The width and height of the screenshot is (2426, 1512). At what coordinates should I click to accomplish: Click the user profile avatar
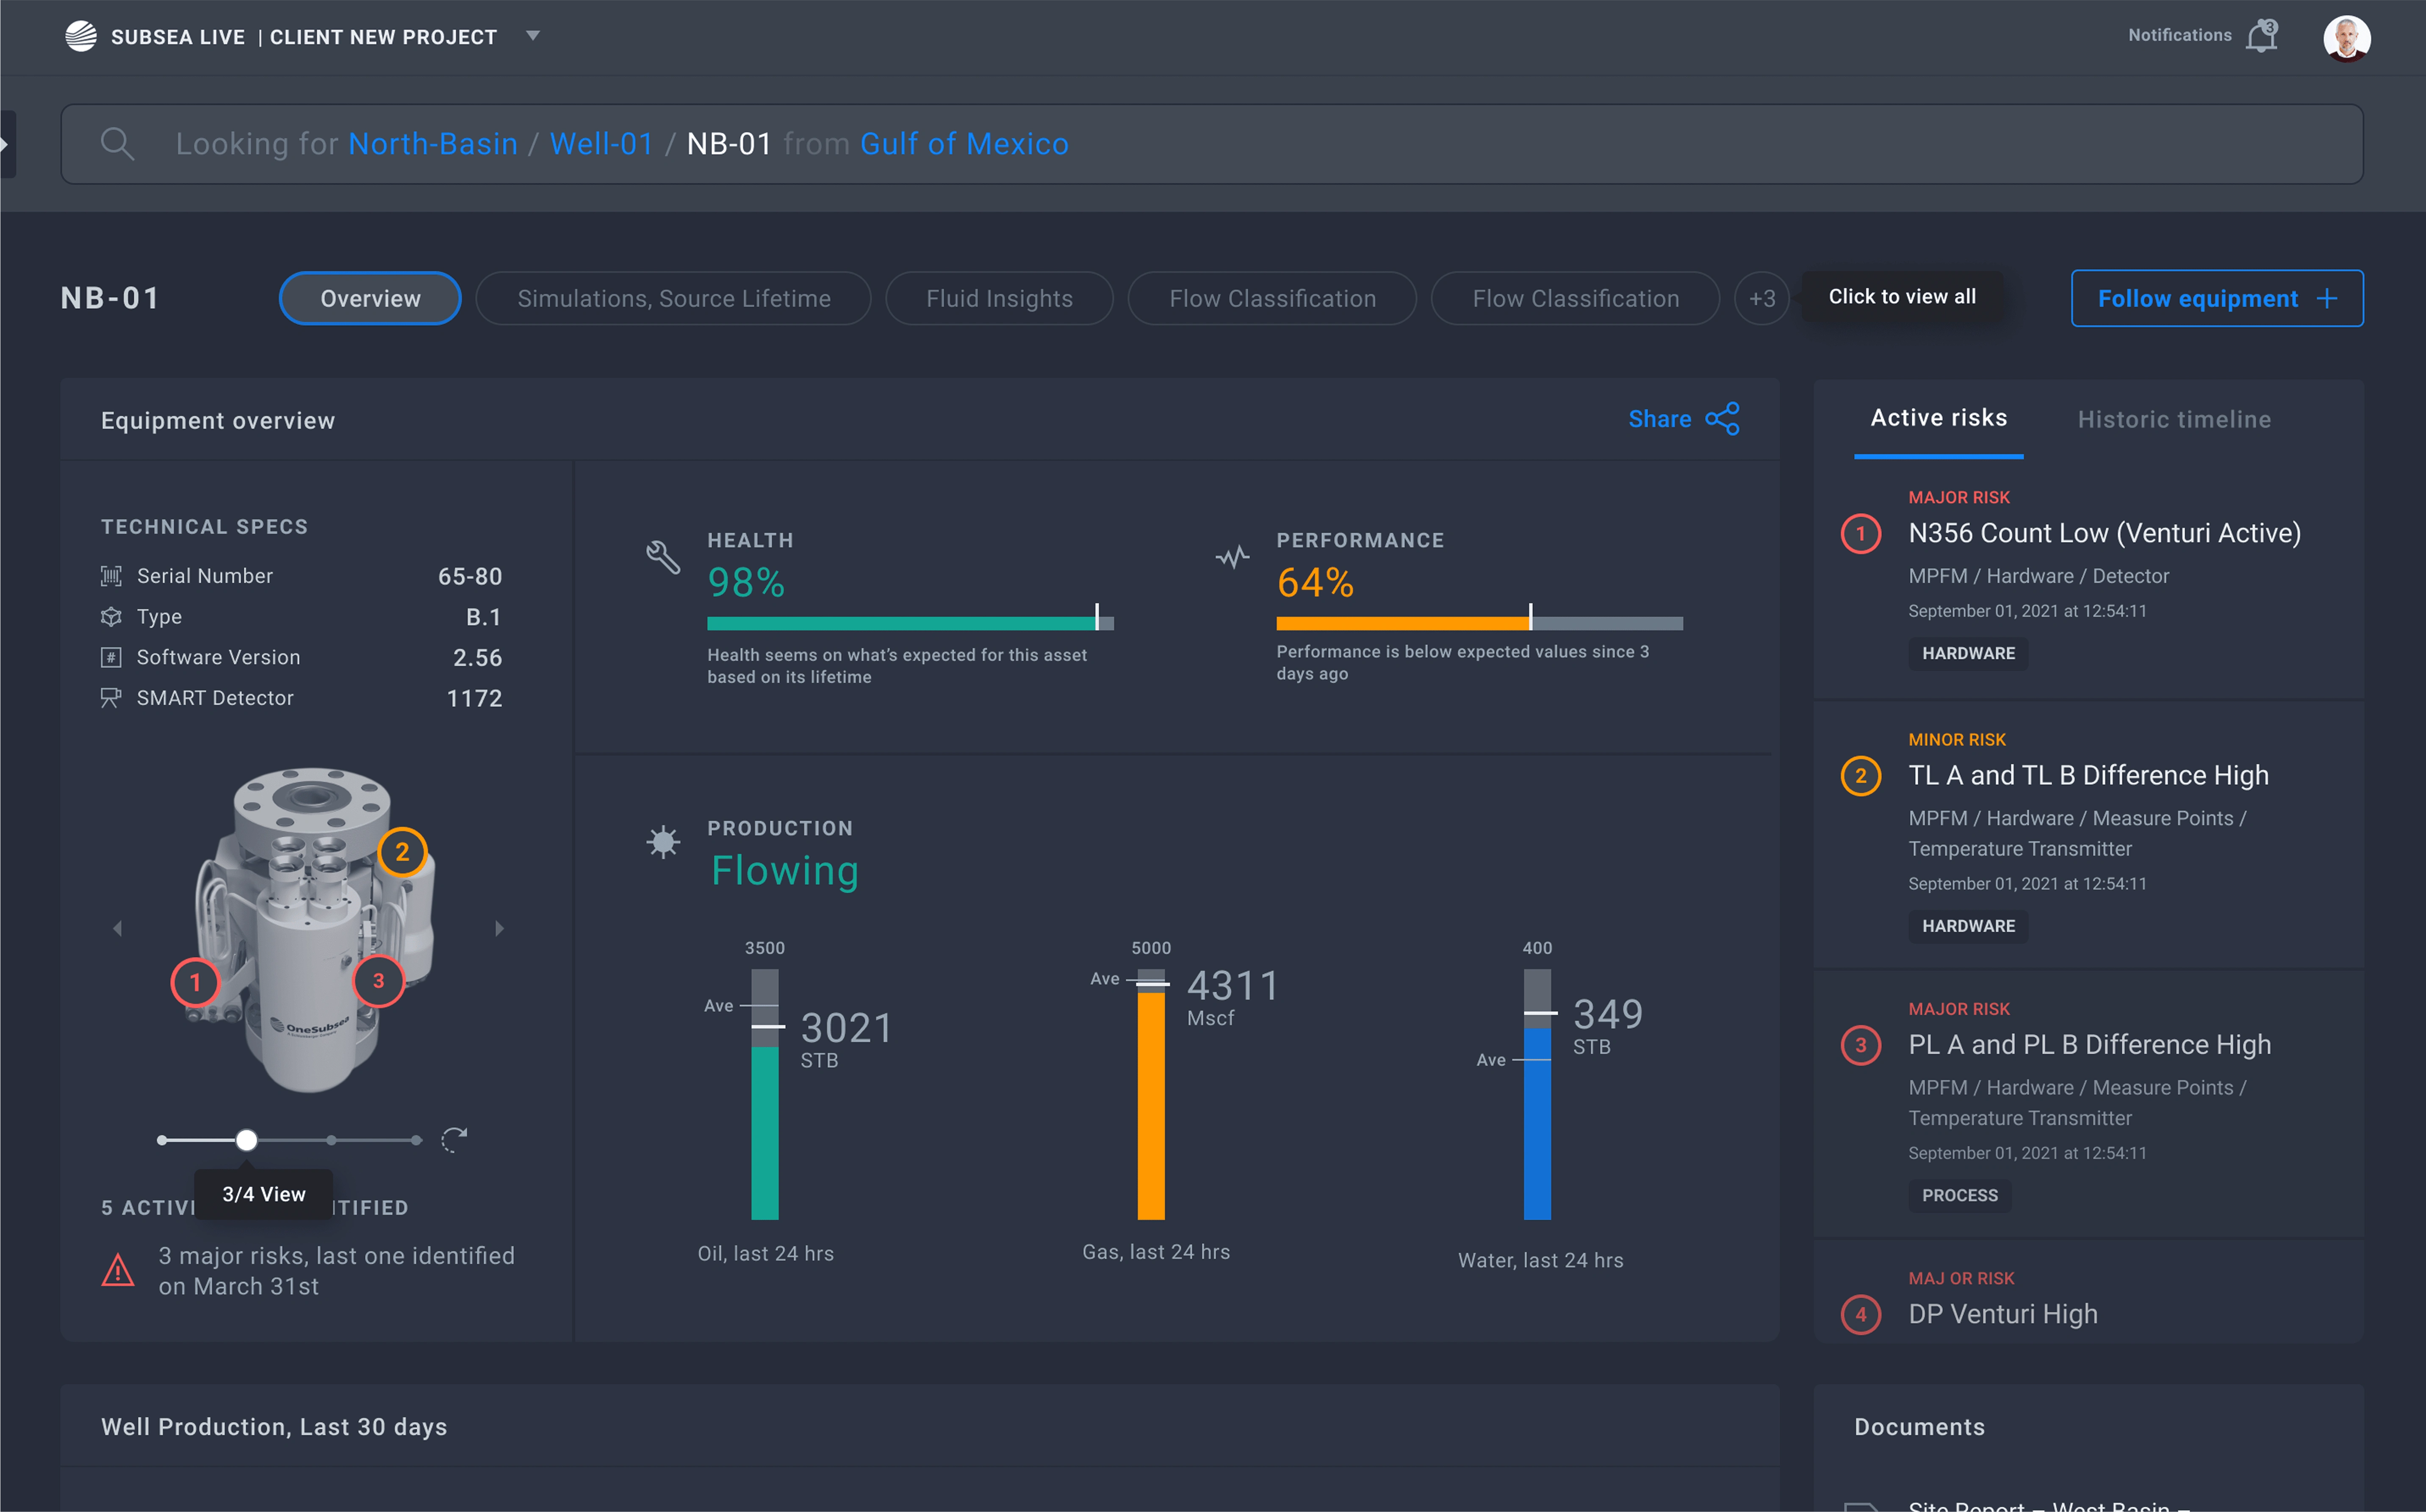pyautogui.click(x=2346, y=38)
